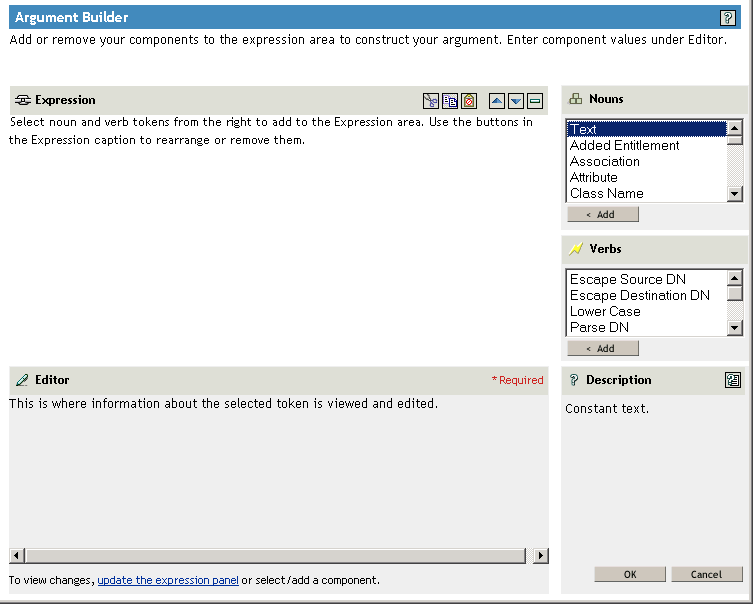The height and width of the screenshot is (604, 753).
Task: Click the Add button under Verbs
Action: coord(603,348)
